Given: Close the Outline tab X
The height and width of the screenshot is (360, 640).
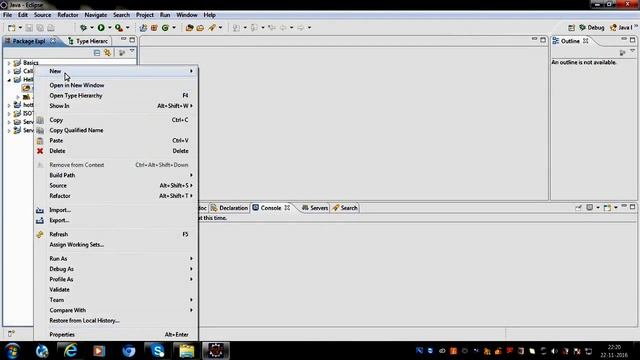Looking at the screenshot, I should click(x=586, y=41).
